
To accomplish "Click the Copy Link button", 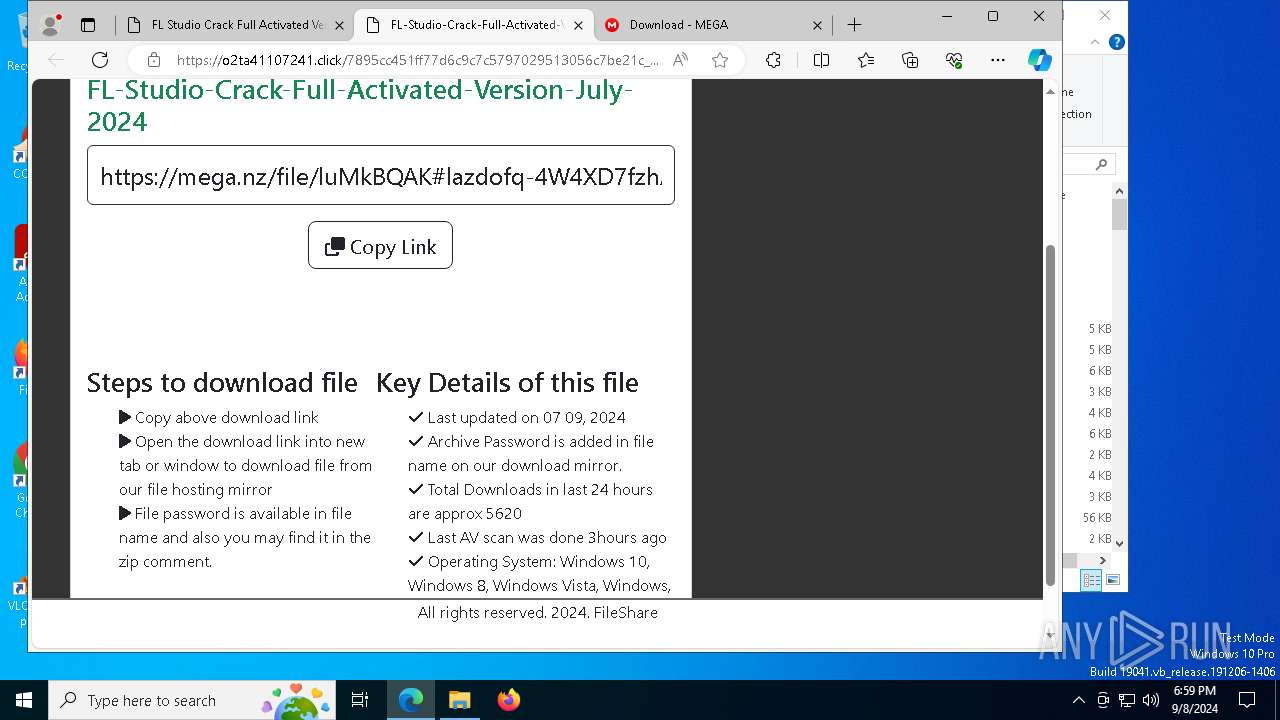I will click(380, 246).
